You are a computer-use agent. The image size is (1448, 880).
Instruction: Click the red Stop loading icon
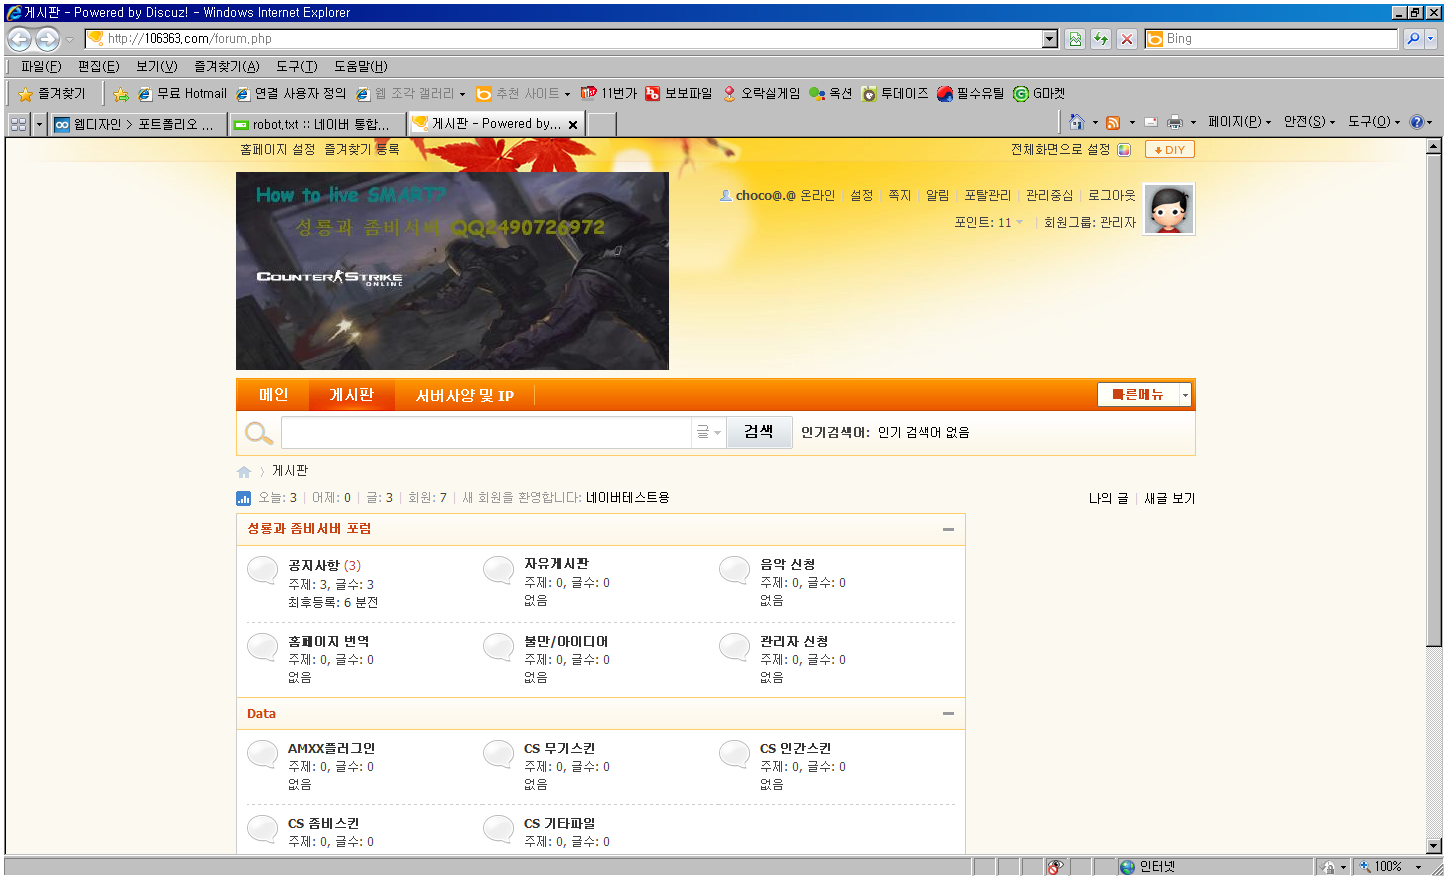click(1127, 39)
